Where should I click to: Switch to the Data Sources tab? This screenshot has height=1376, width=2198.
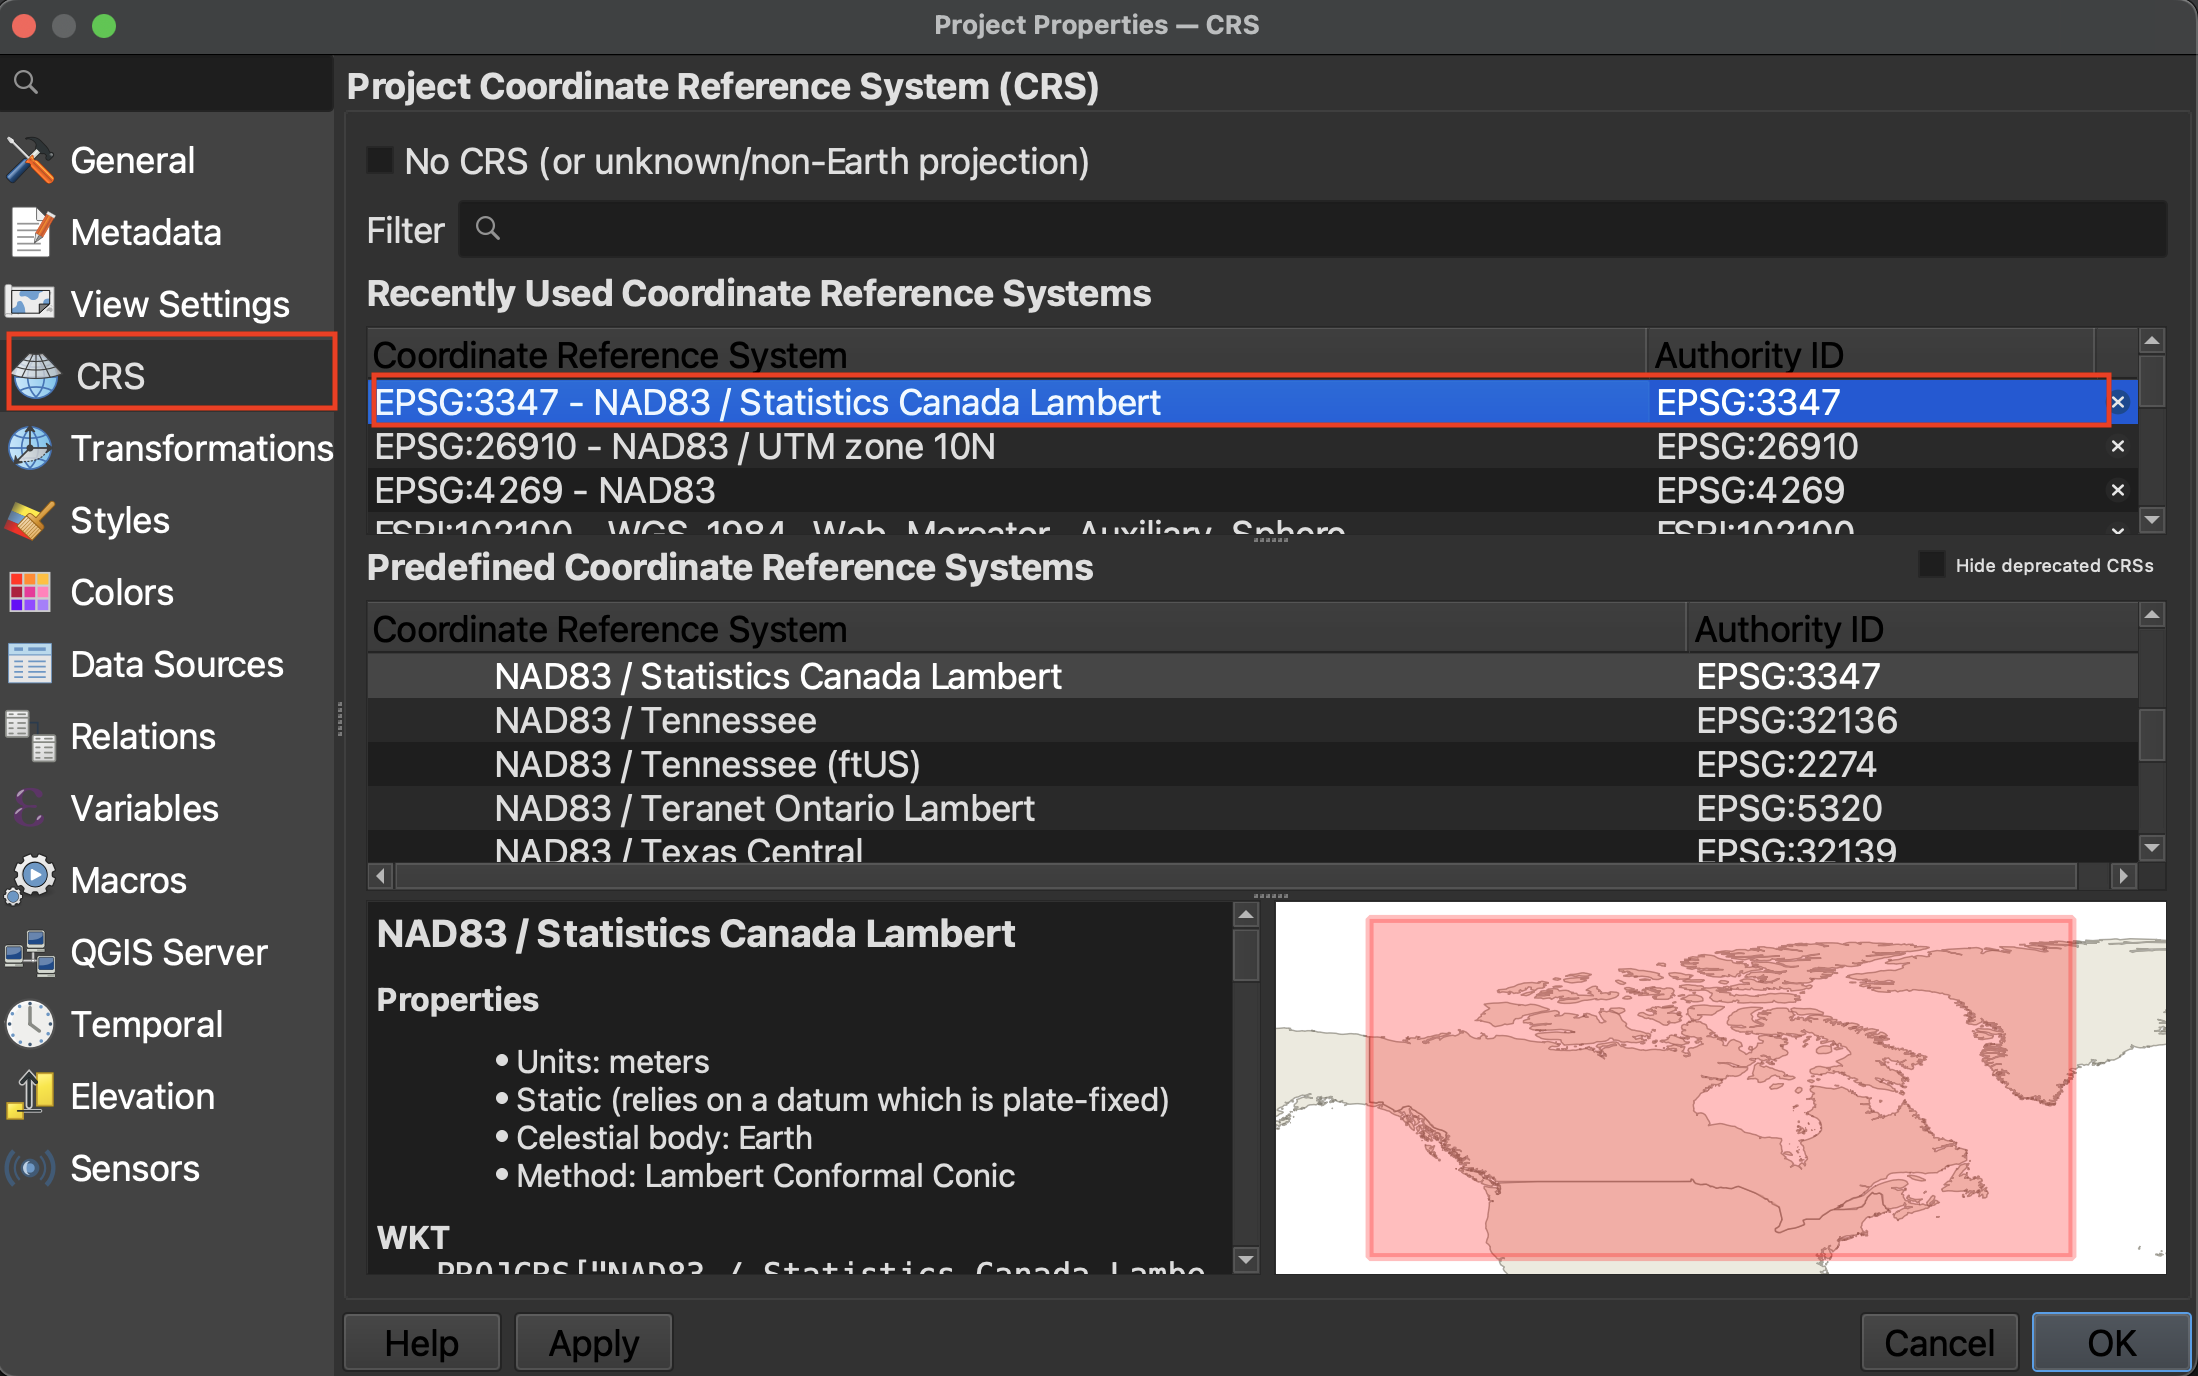176,664
